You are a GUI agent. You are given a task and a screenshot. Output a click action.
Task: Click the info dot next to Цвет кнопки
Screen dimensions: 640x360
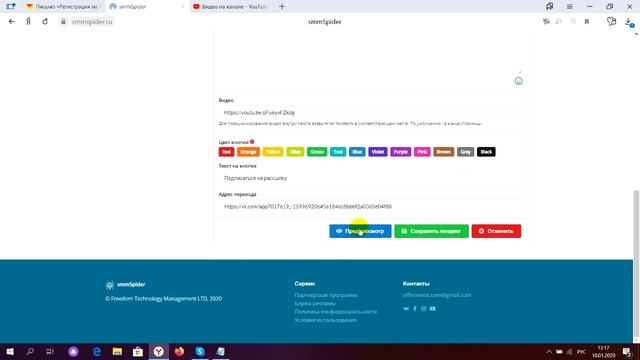coord(252,142)
